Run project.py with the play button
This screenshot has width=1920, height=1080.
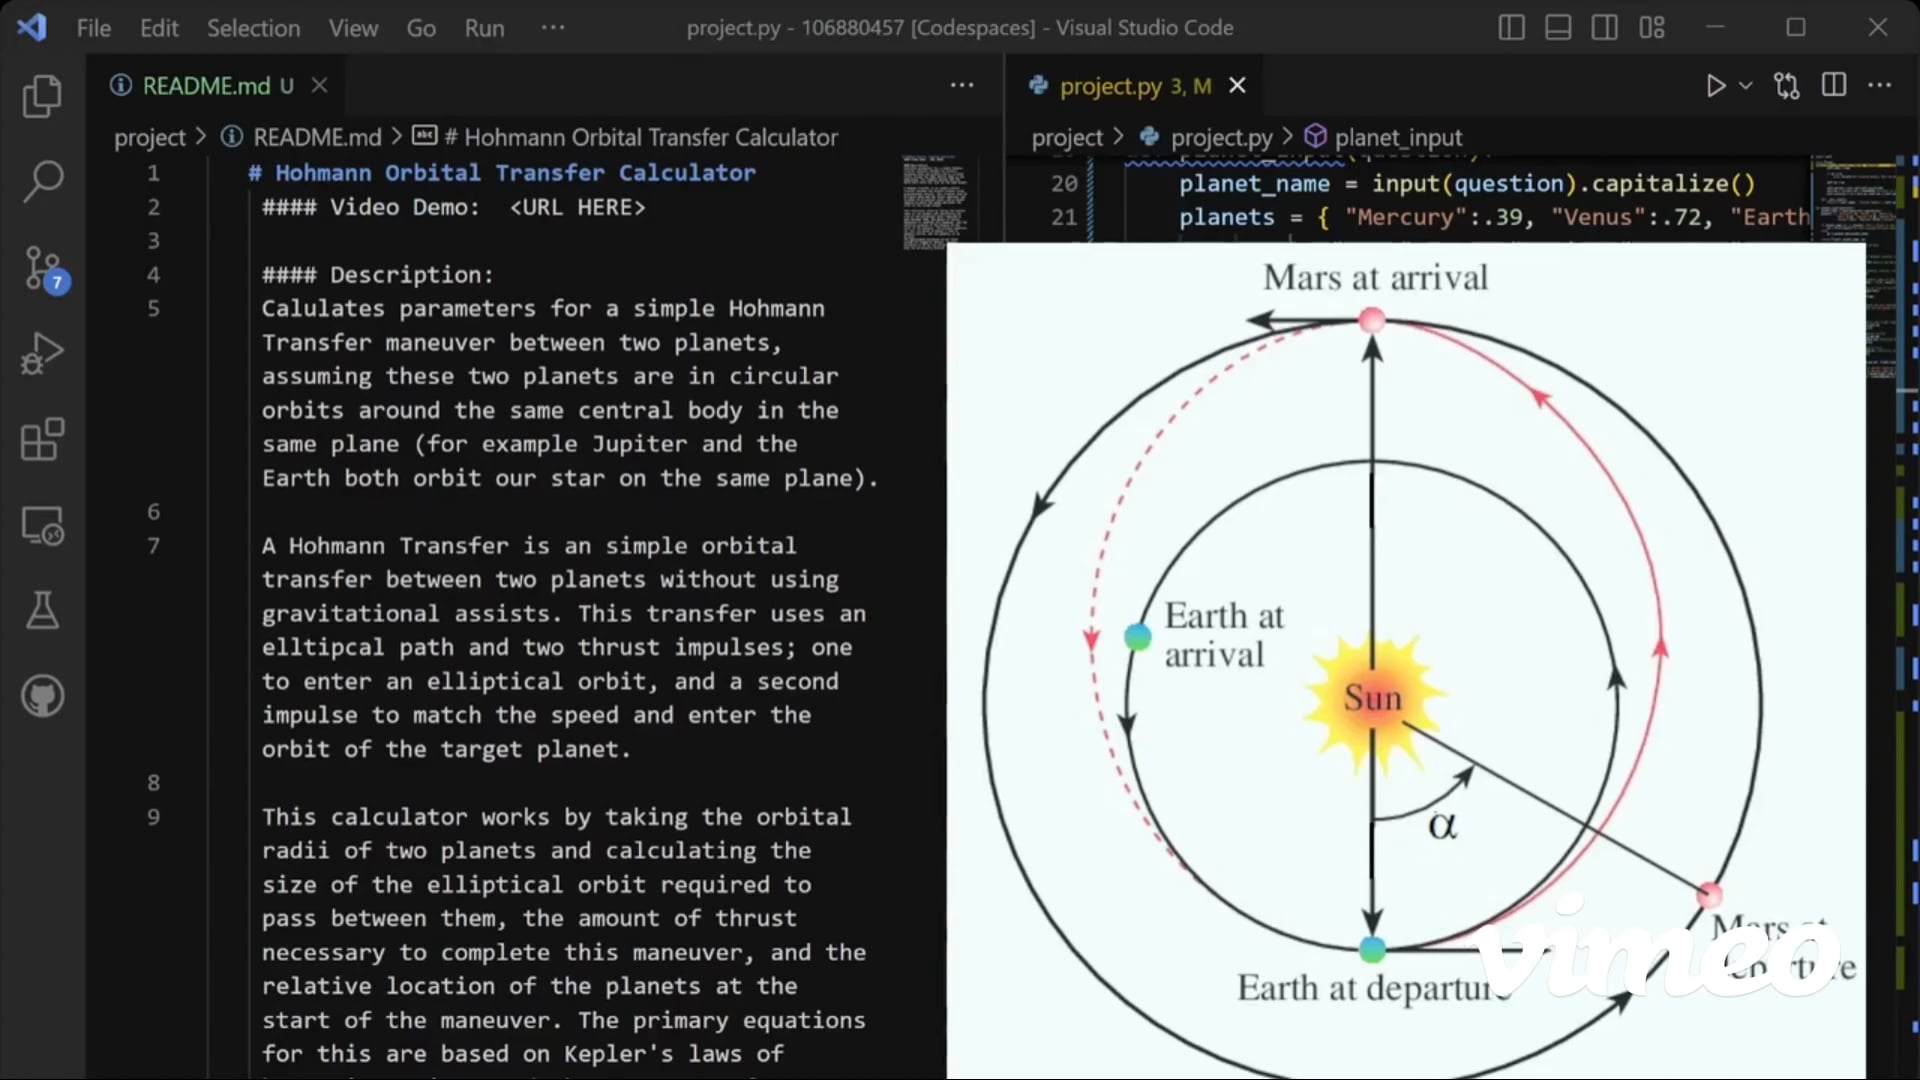coord(1714,86)
